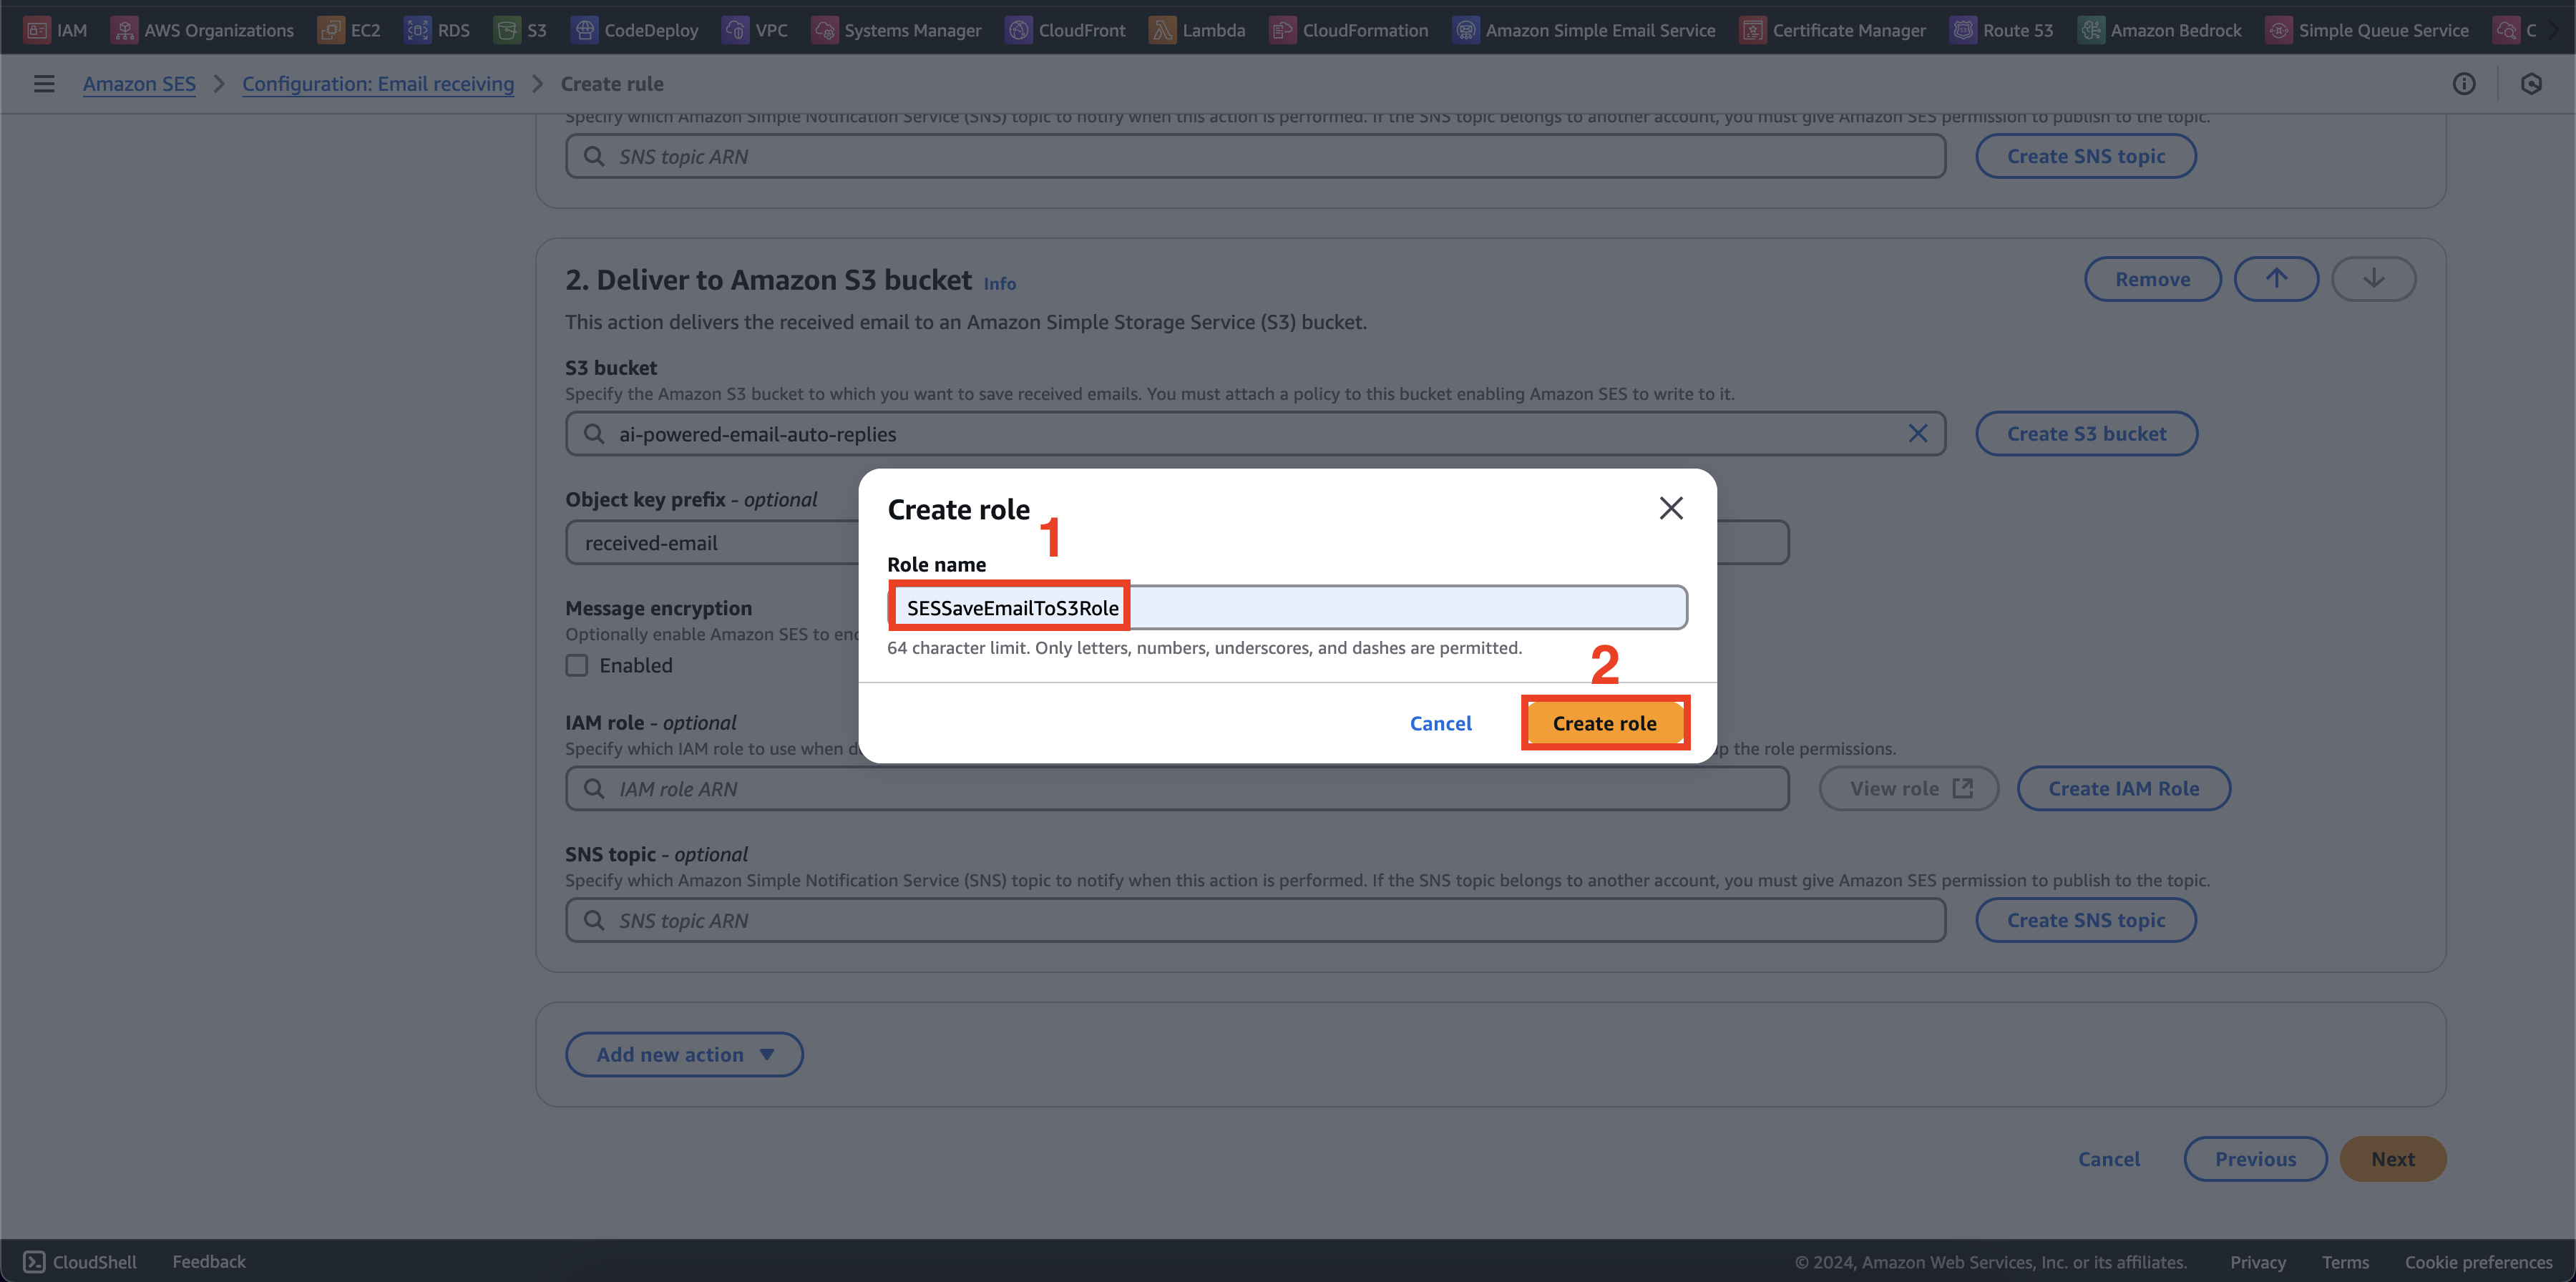The width and height of the screenshot is (2576, 1282).
Task: Click the upper SNS topic ARN field
Action: click(x=1255, y=156)
